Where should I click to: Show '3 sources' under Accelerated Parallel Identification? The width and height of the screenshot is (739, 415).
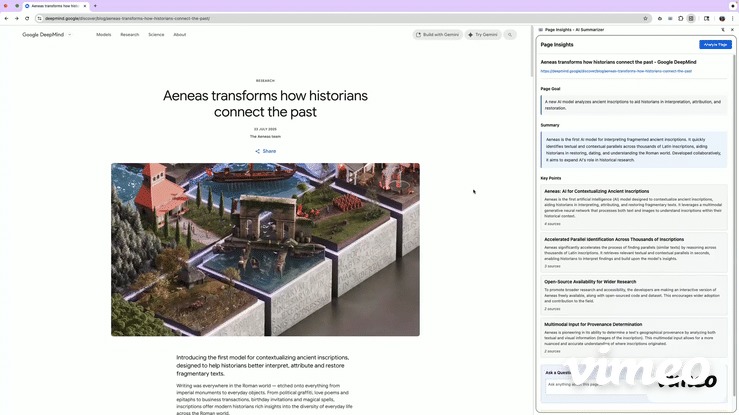552,266
